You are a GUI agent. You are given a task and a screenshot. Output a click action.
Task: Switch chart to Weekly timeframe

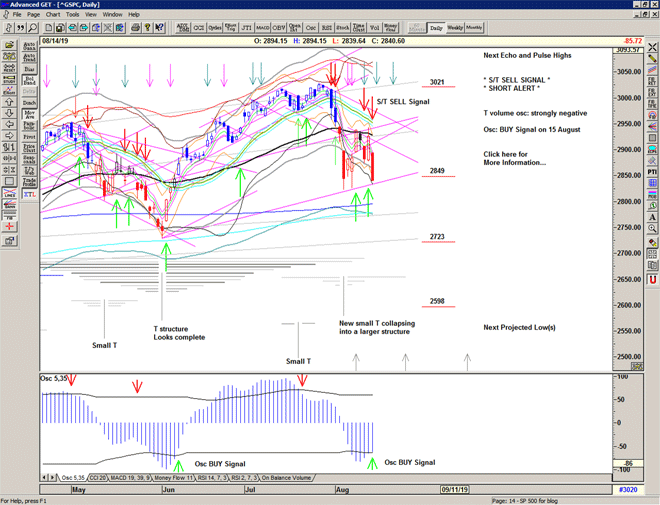tap(454, 27)
